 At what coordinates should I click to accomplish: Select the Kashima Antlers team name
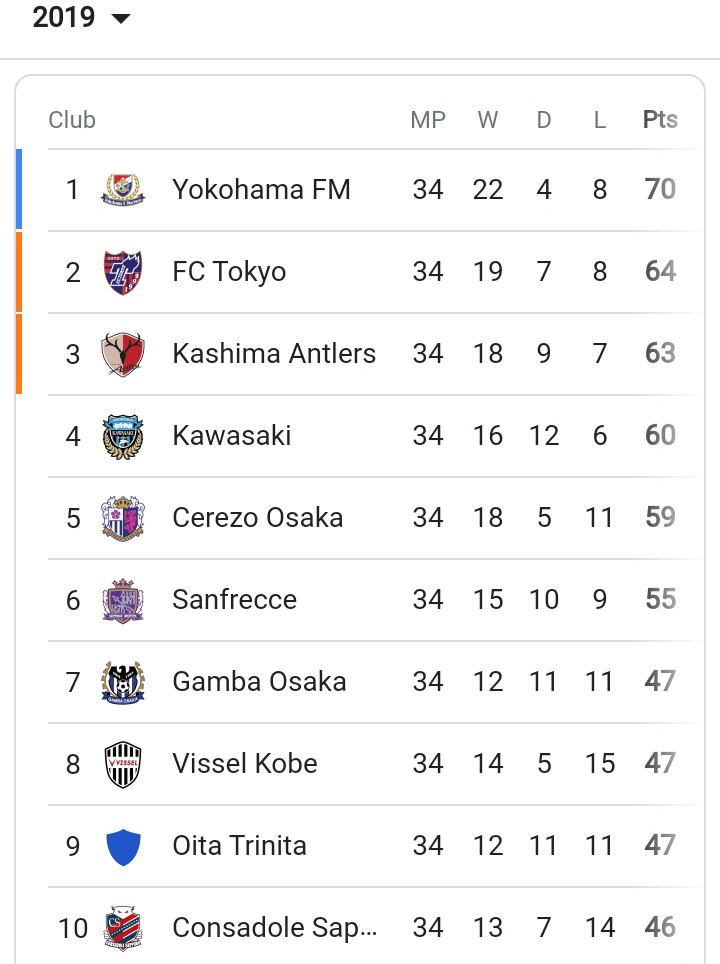[274, 354]
